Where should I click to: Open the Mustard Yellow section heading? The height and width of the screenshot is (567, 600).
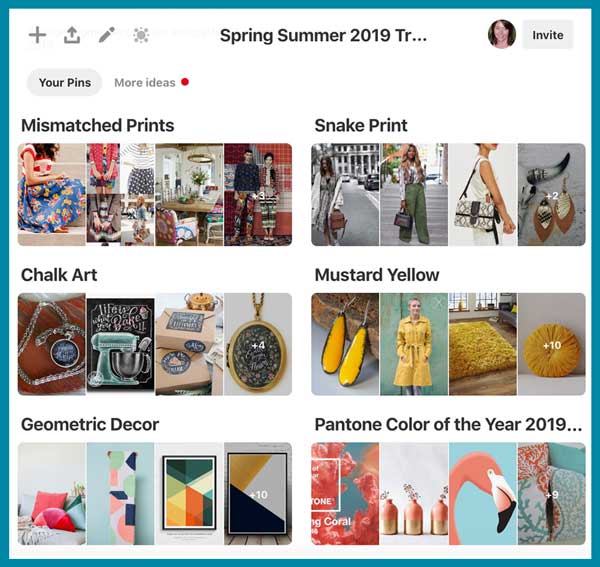pos(377,275)
